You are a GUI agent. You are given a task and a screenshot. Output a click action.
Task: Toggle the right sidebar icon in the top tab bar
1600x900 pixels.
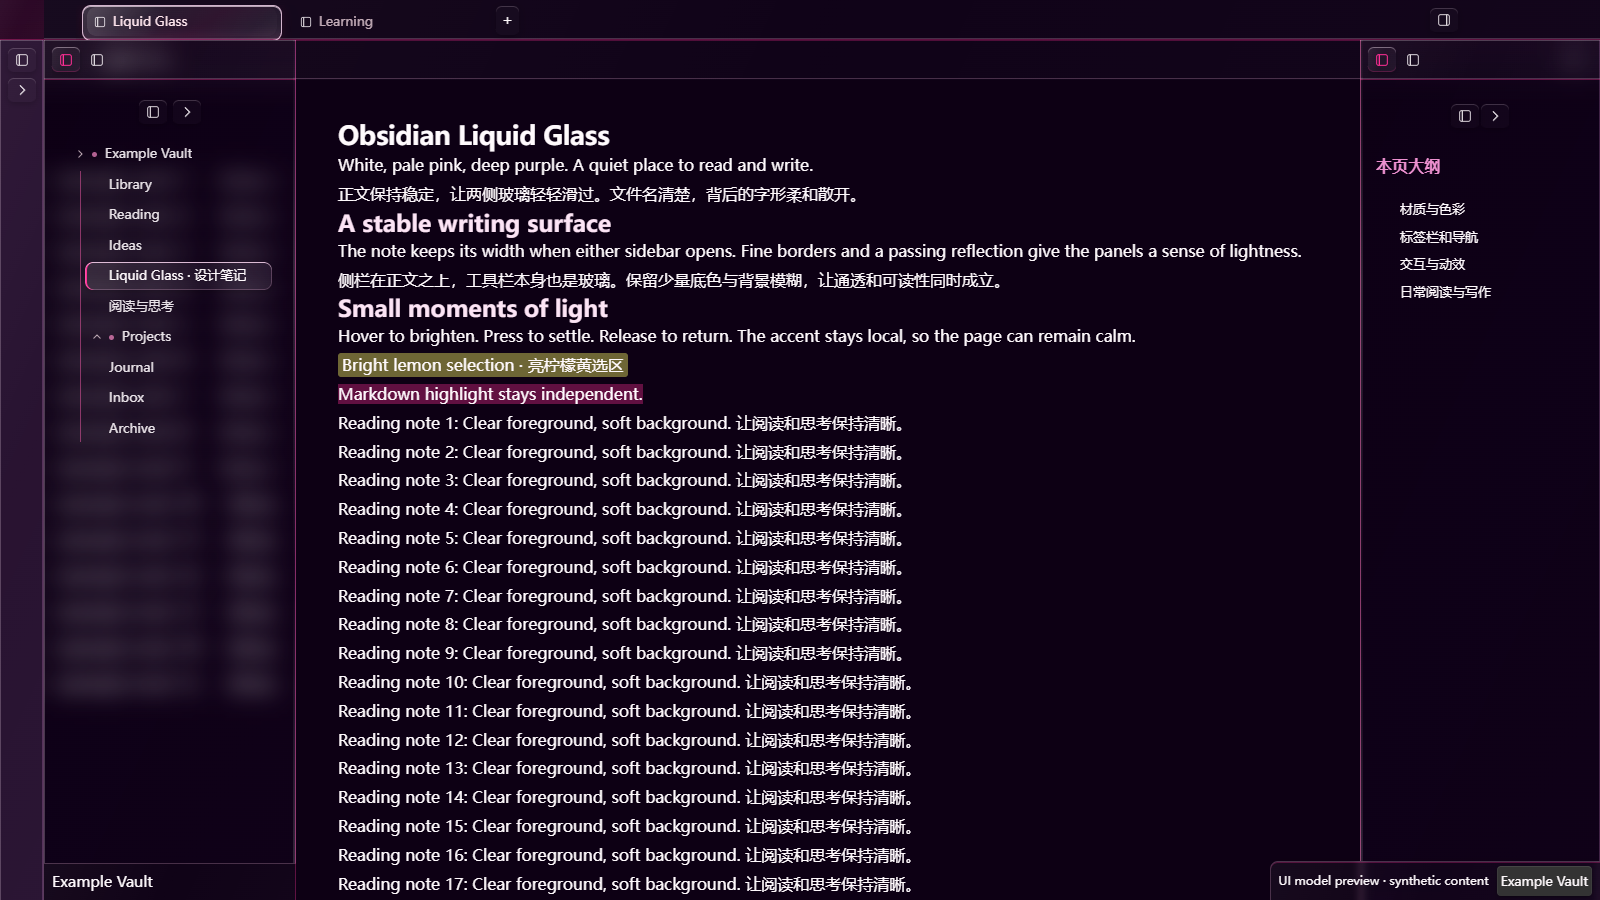1444,20
